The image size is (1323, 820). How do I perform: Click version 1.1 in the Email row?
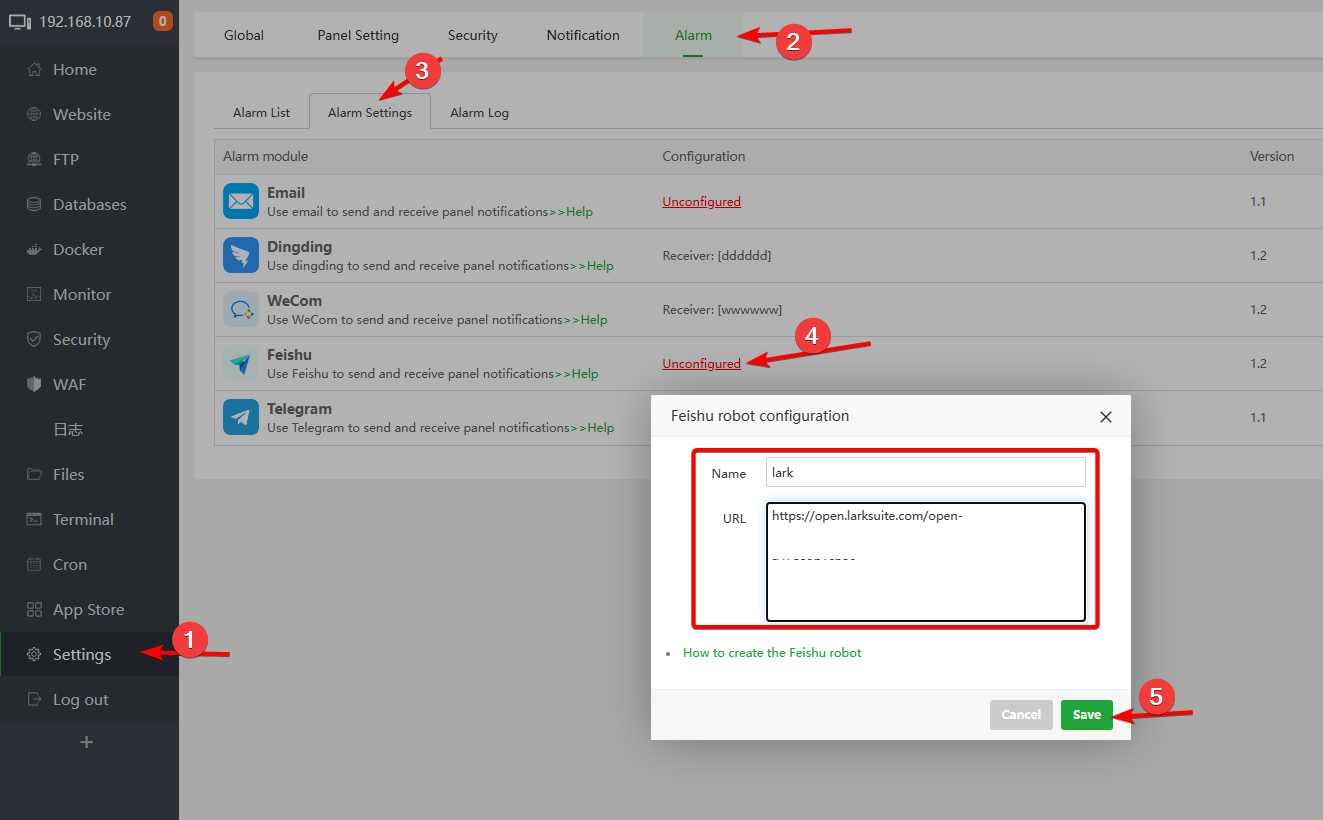pos(1258,201)
